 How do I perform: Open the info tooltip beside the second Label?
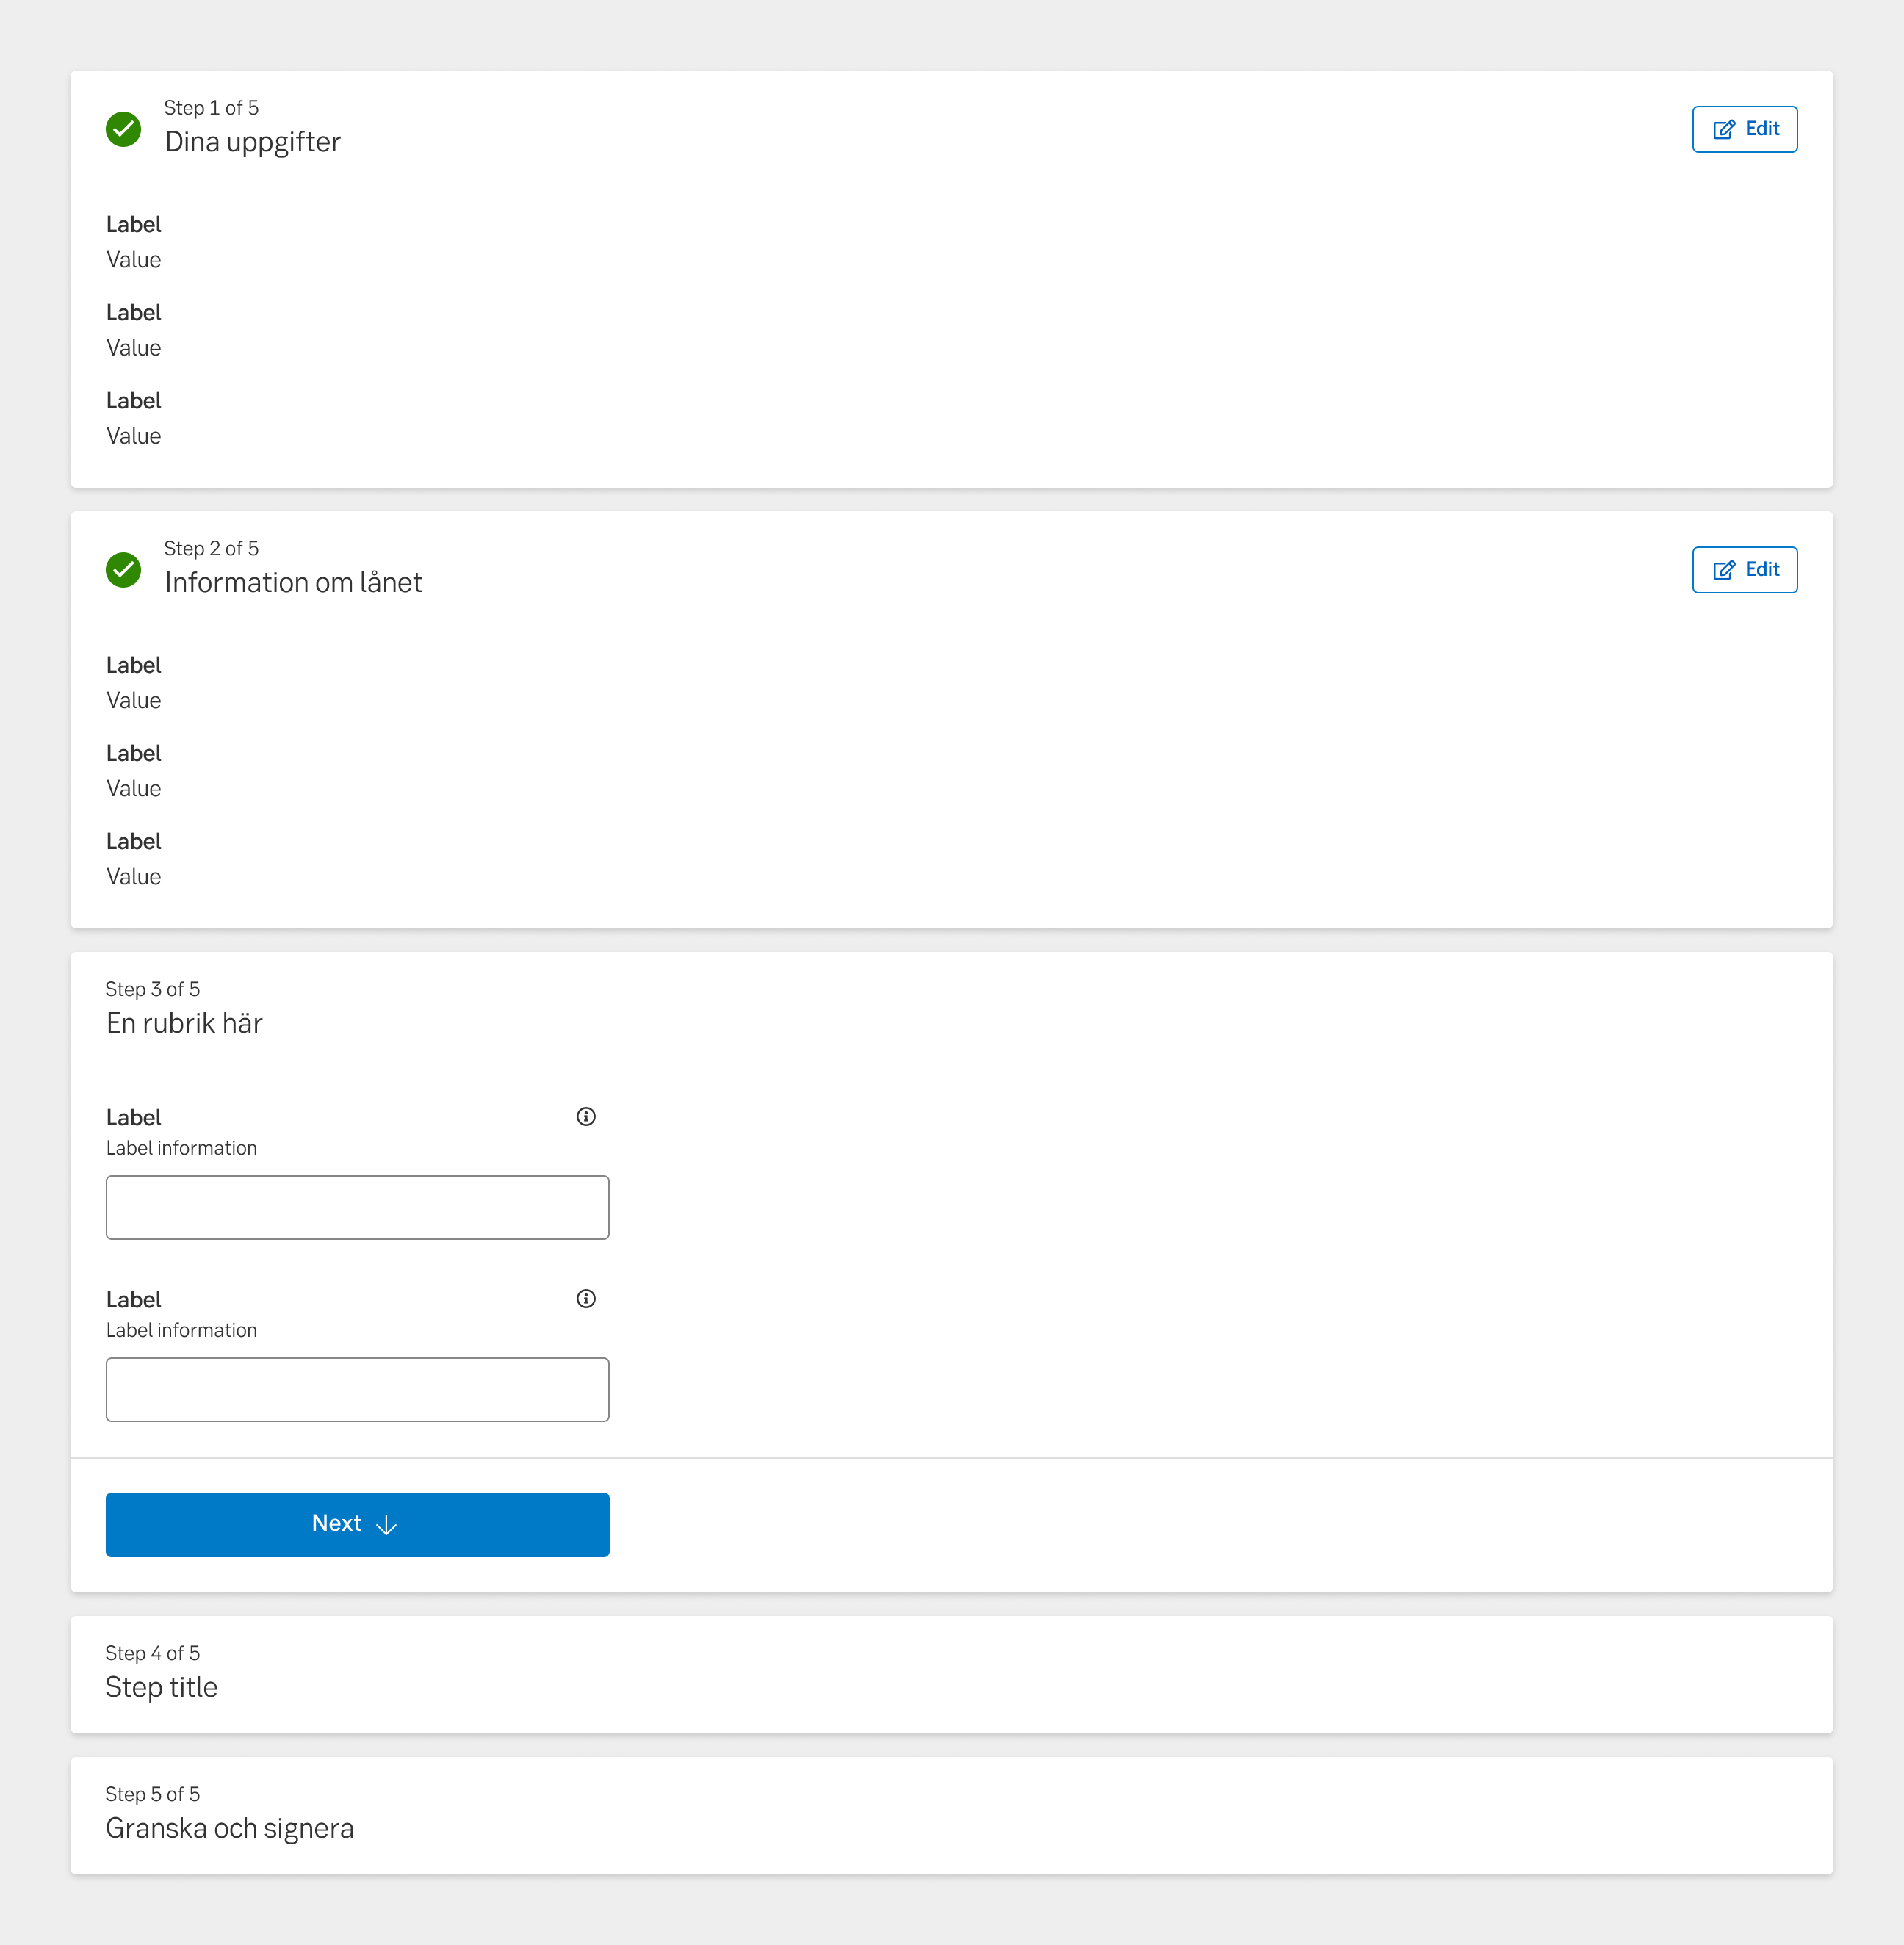coord(586,1298)
